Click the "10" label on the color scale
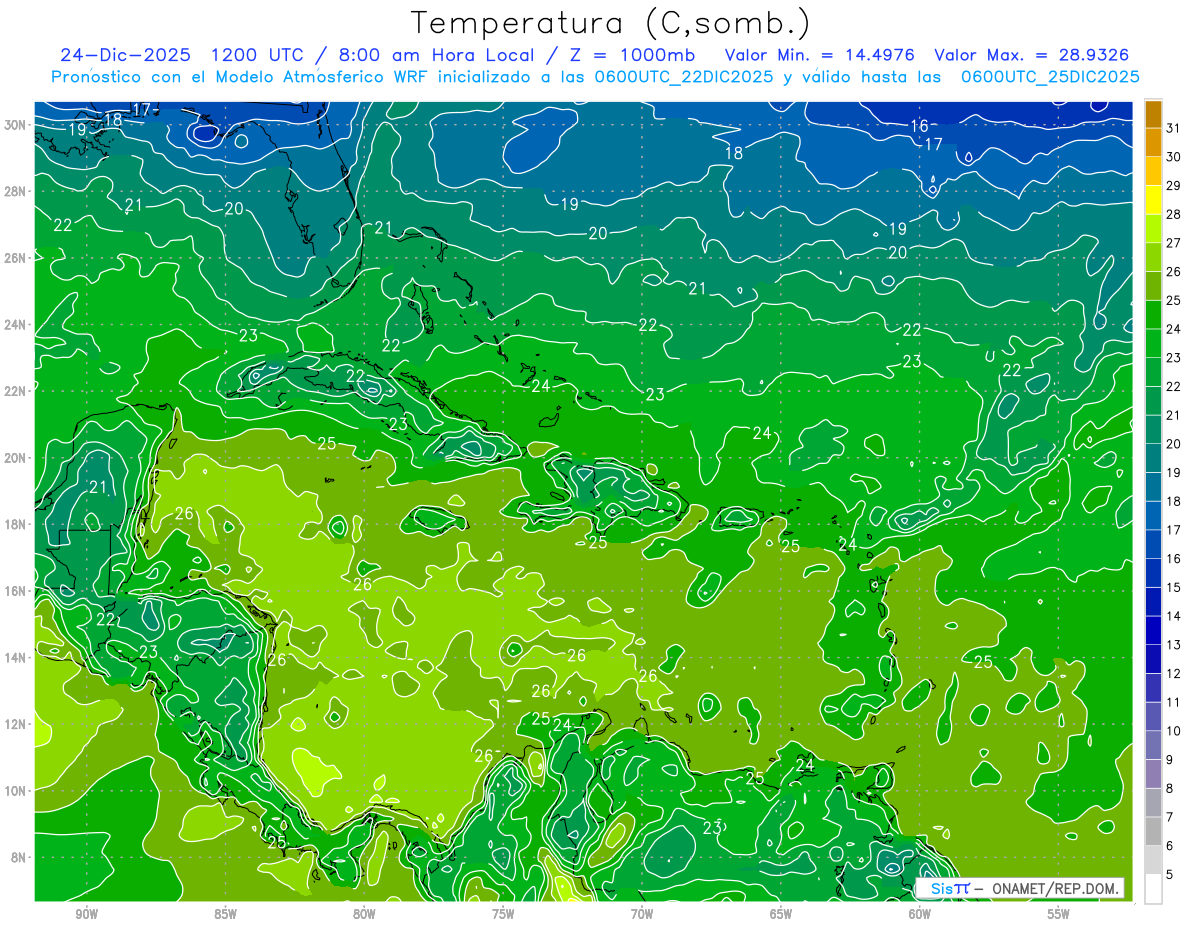The height and width of the screenshot is (927, 1200). tap(1174, 731)
